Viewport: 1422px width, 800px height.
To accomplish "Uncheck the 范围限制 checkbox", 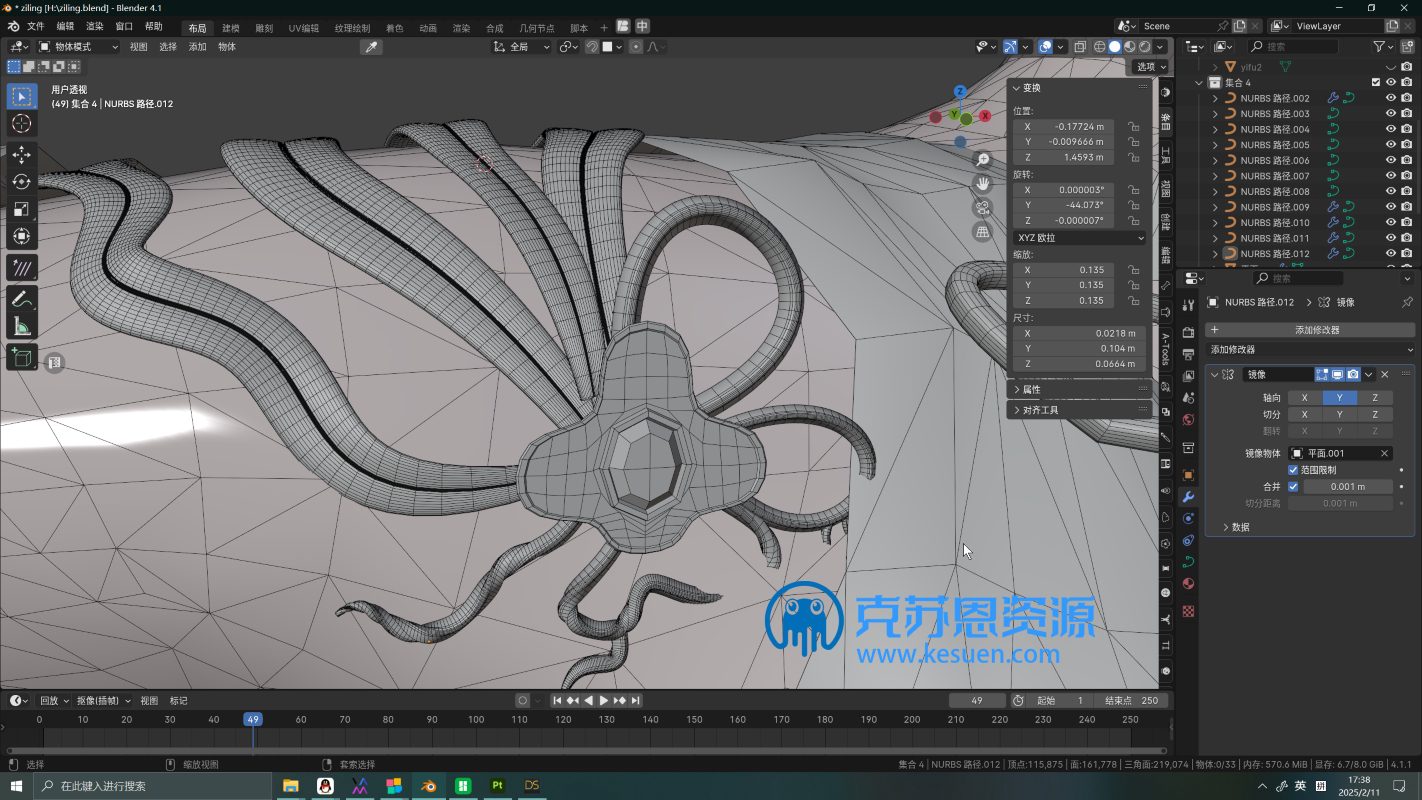I will pyautogui.click(x=1293, y=470).
